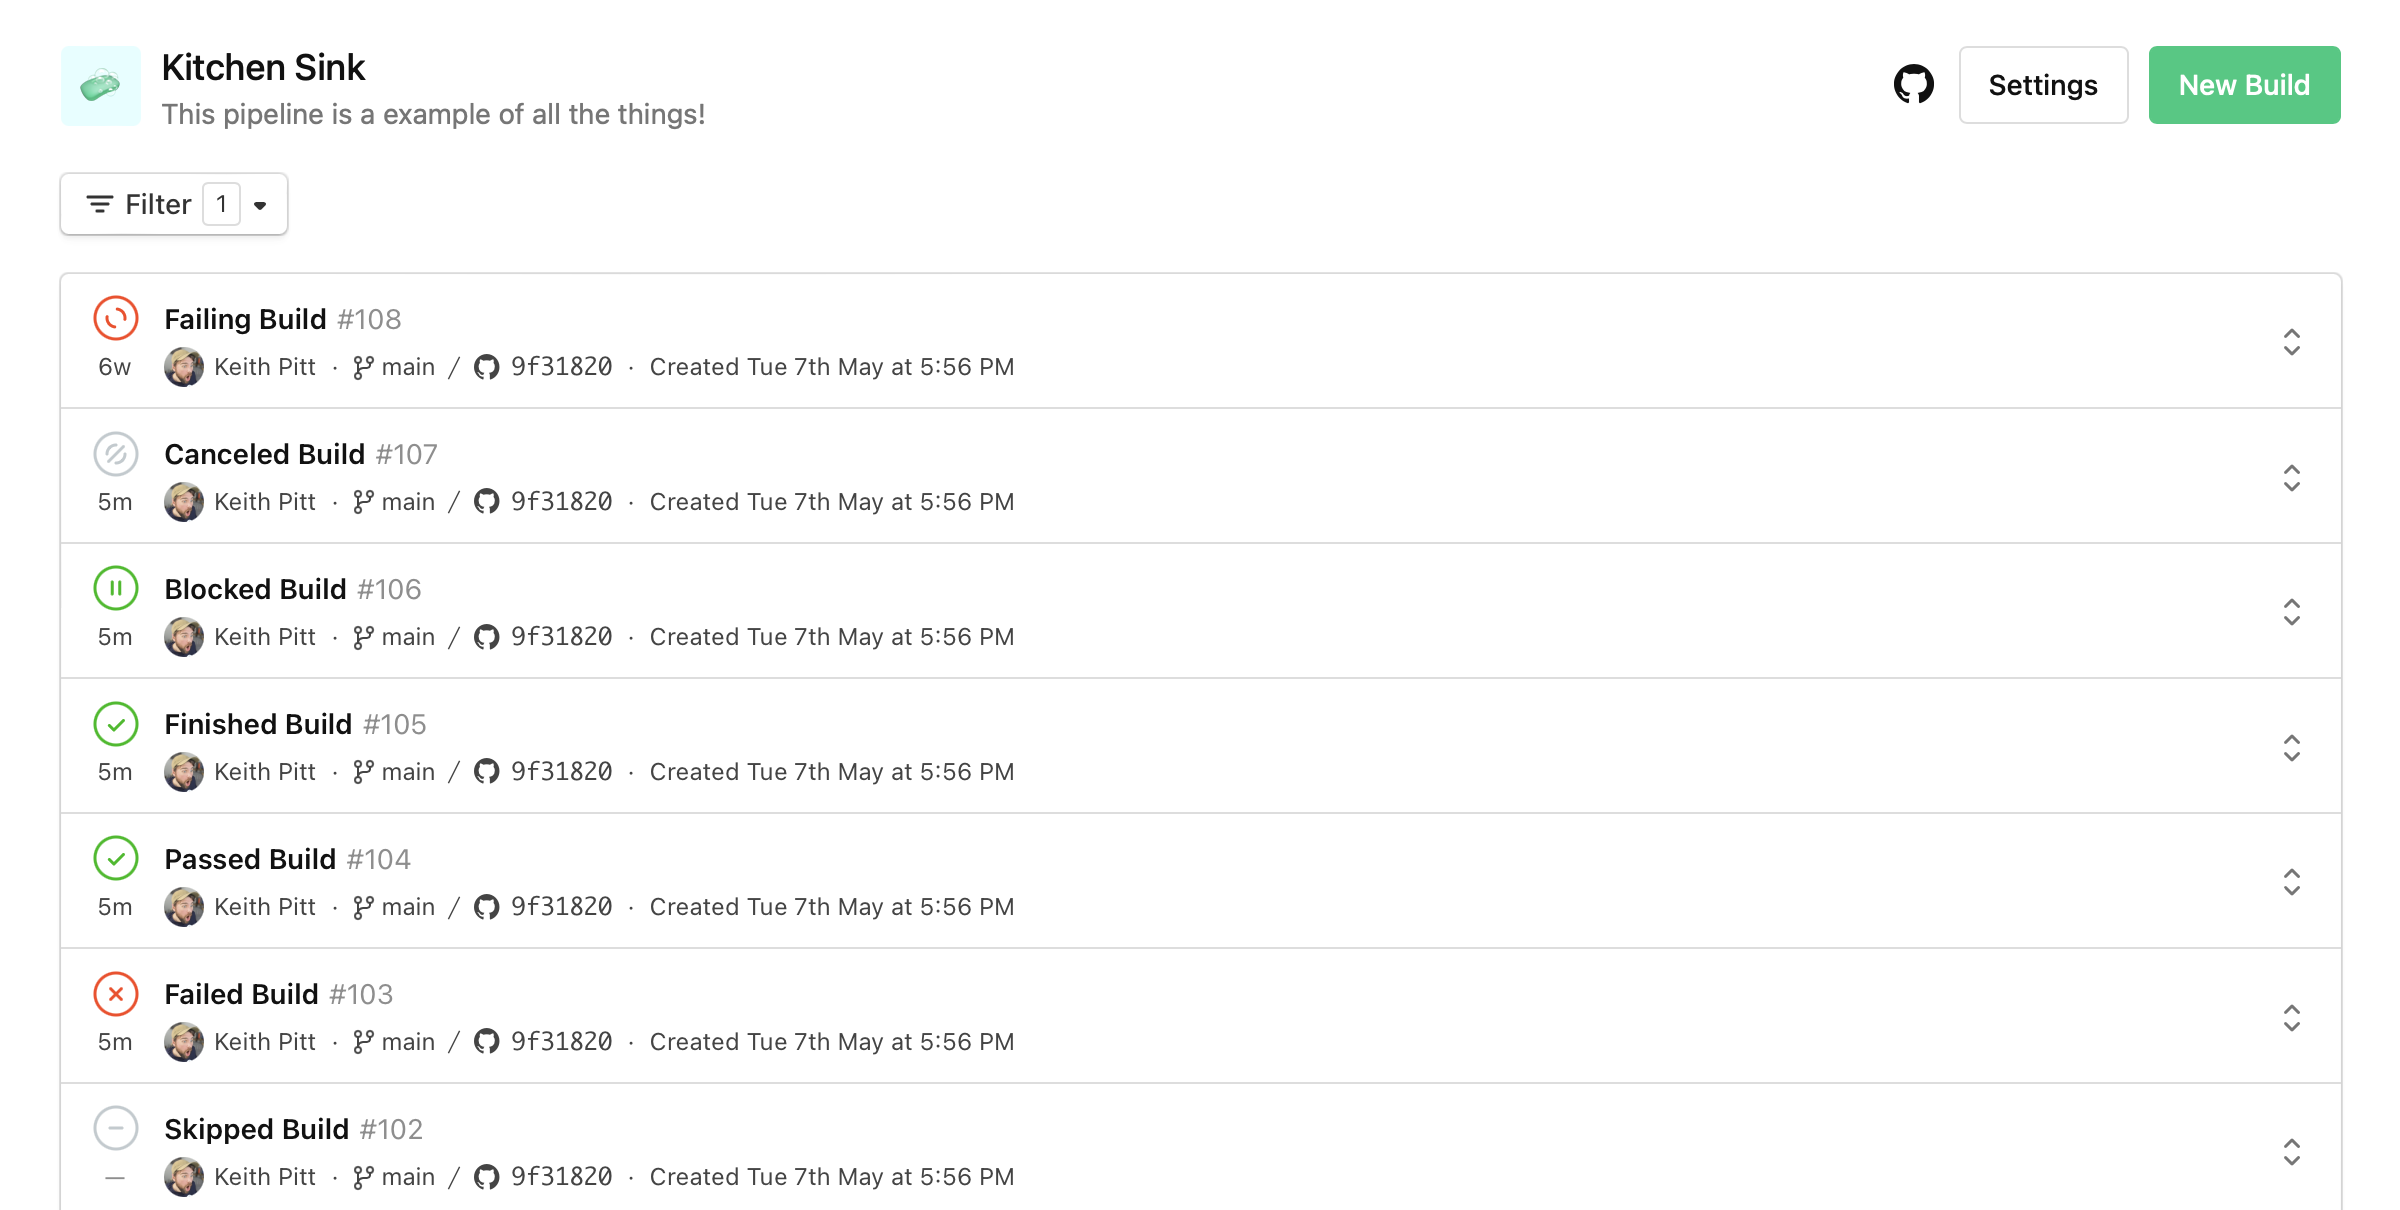
Task: Expand the Failed Build #103 row
Action: pos(2291,1018)
